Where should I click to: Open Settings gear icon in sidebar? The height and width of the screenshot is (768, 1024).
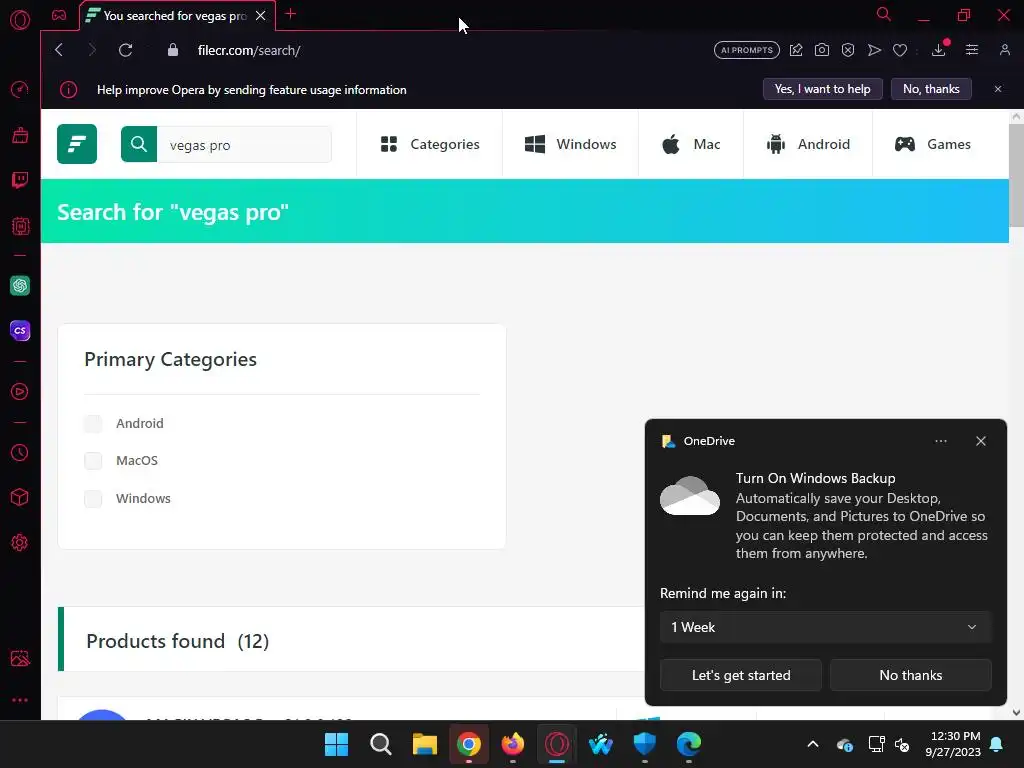tap(20, 543)
